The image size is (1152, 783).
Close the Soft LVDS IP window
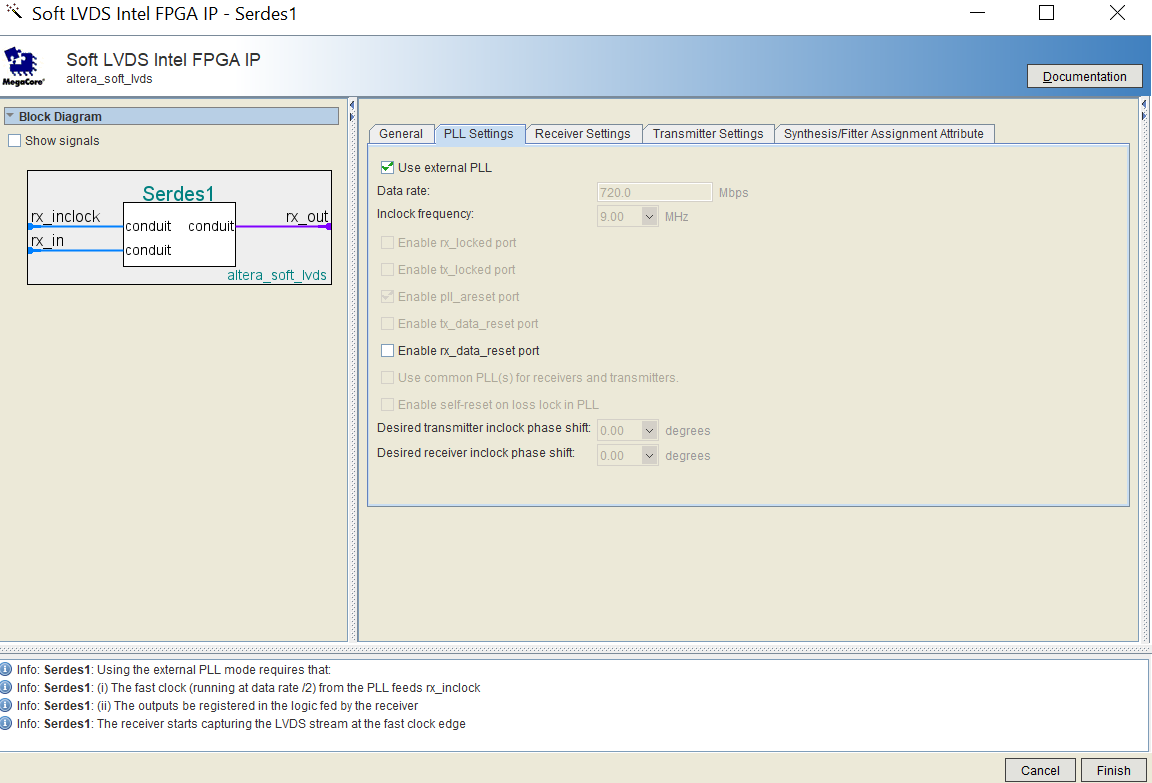(x=1117, y=12)
